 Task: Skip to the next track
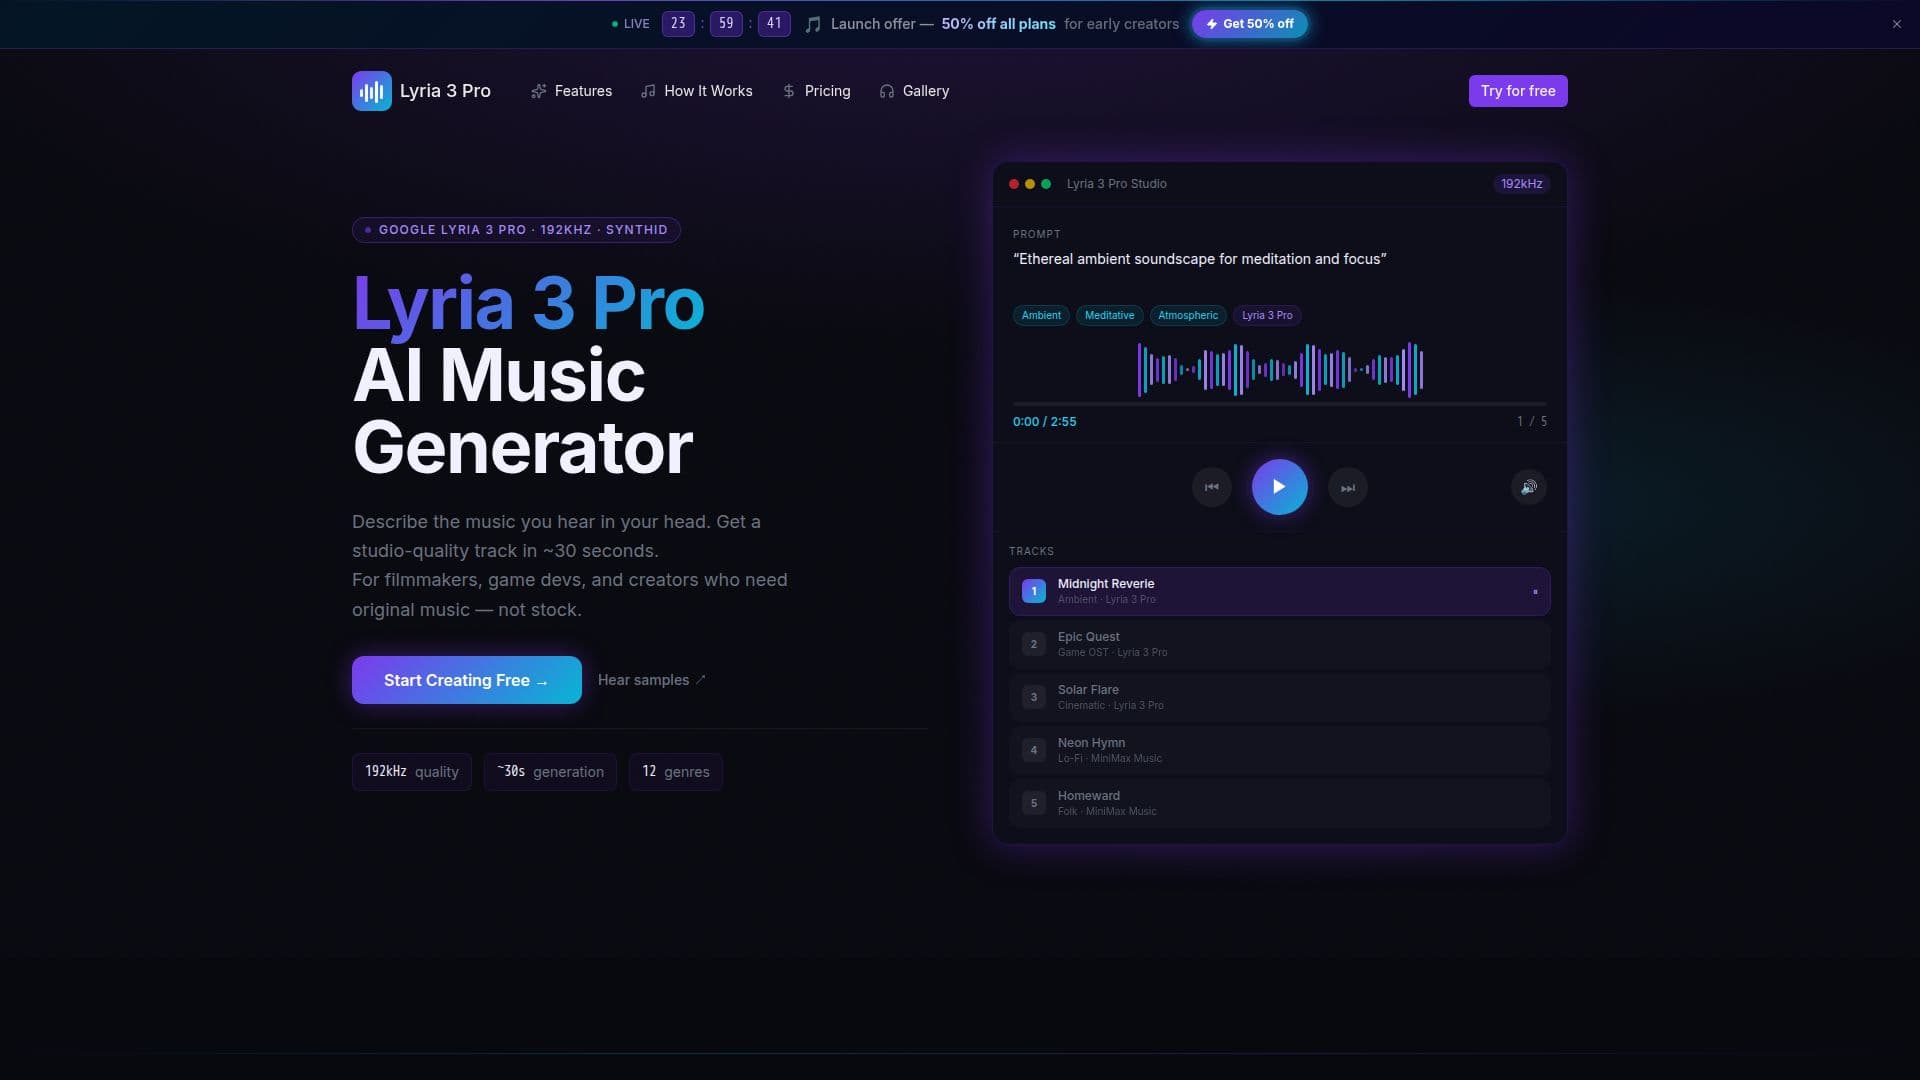1347,487
